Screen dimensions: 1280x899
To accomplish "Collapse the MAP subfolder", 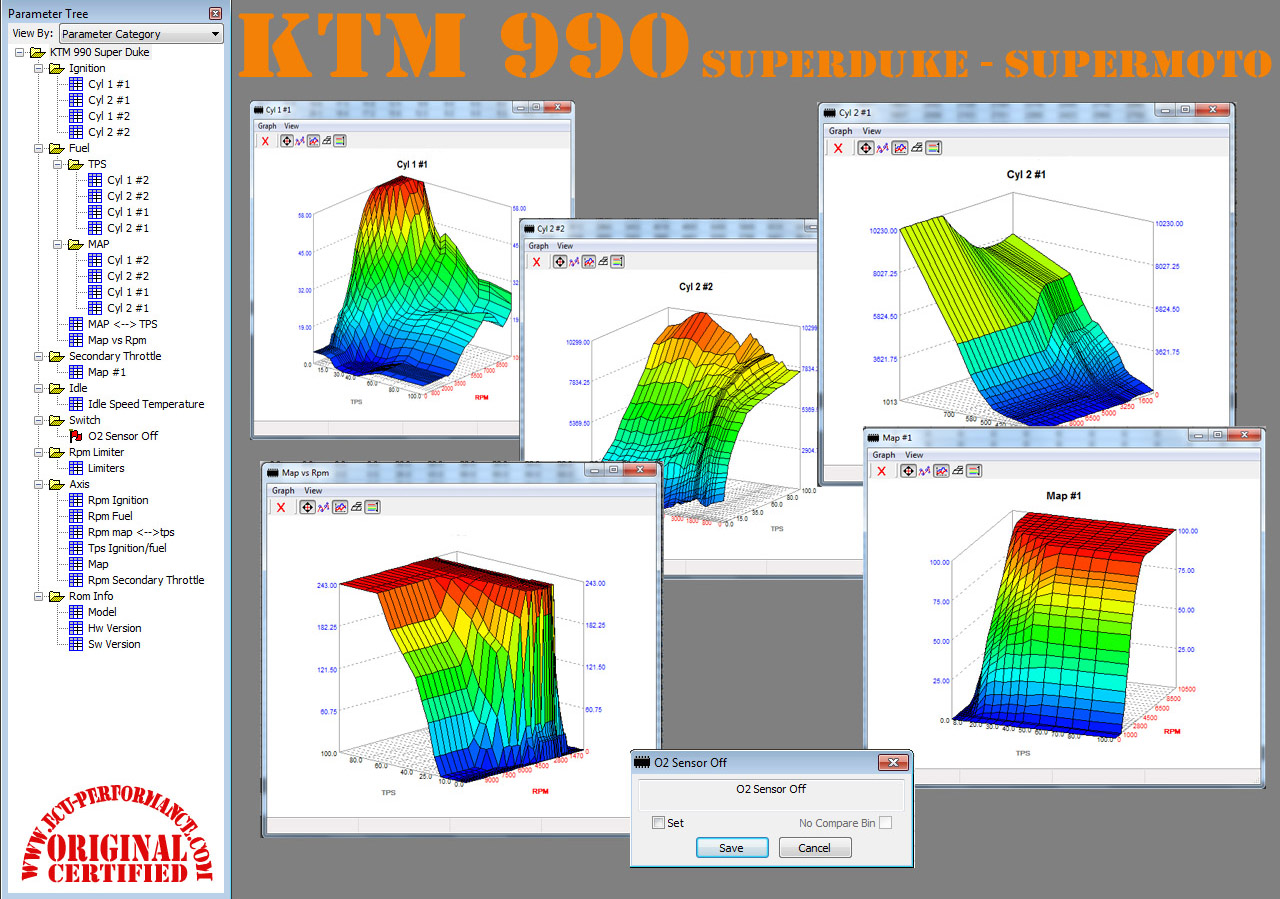I will [x=57, y=244].
